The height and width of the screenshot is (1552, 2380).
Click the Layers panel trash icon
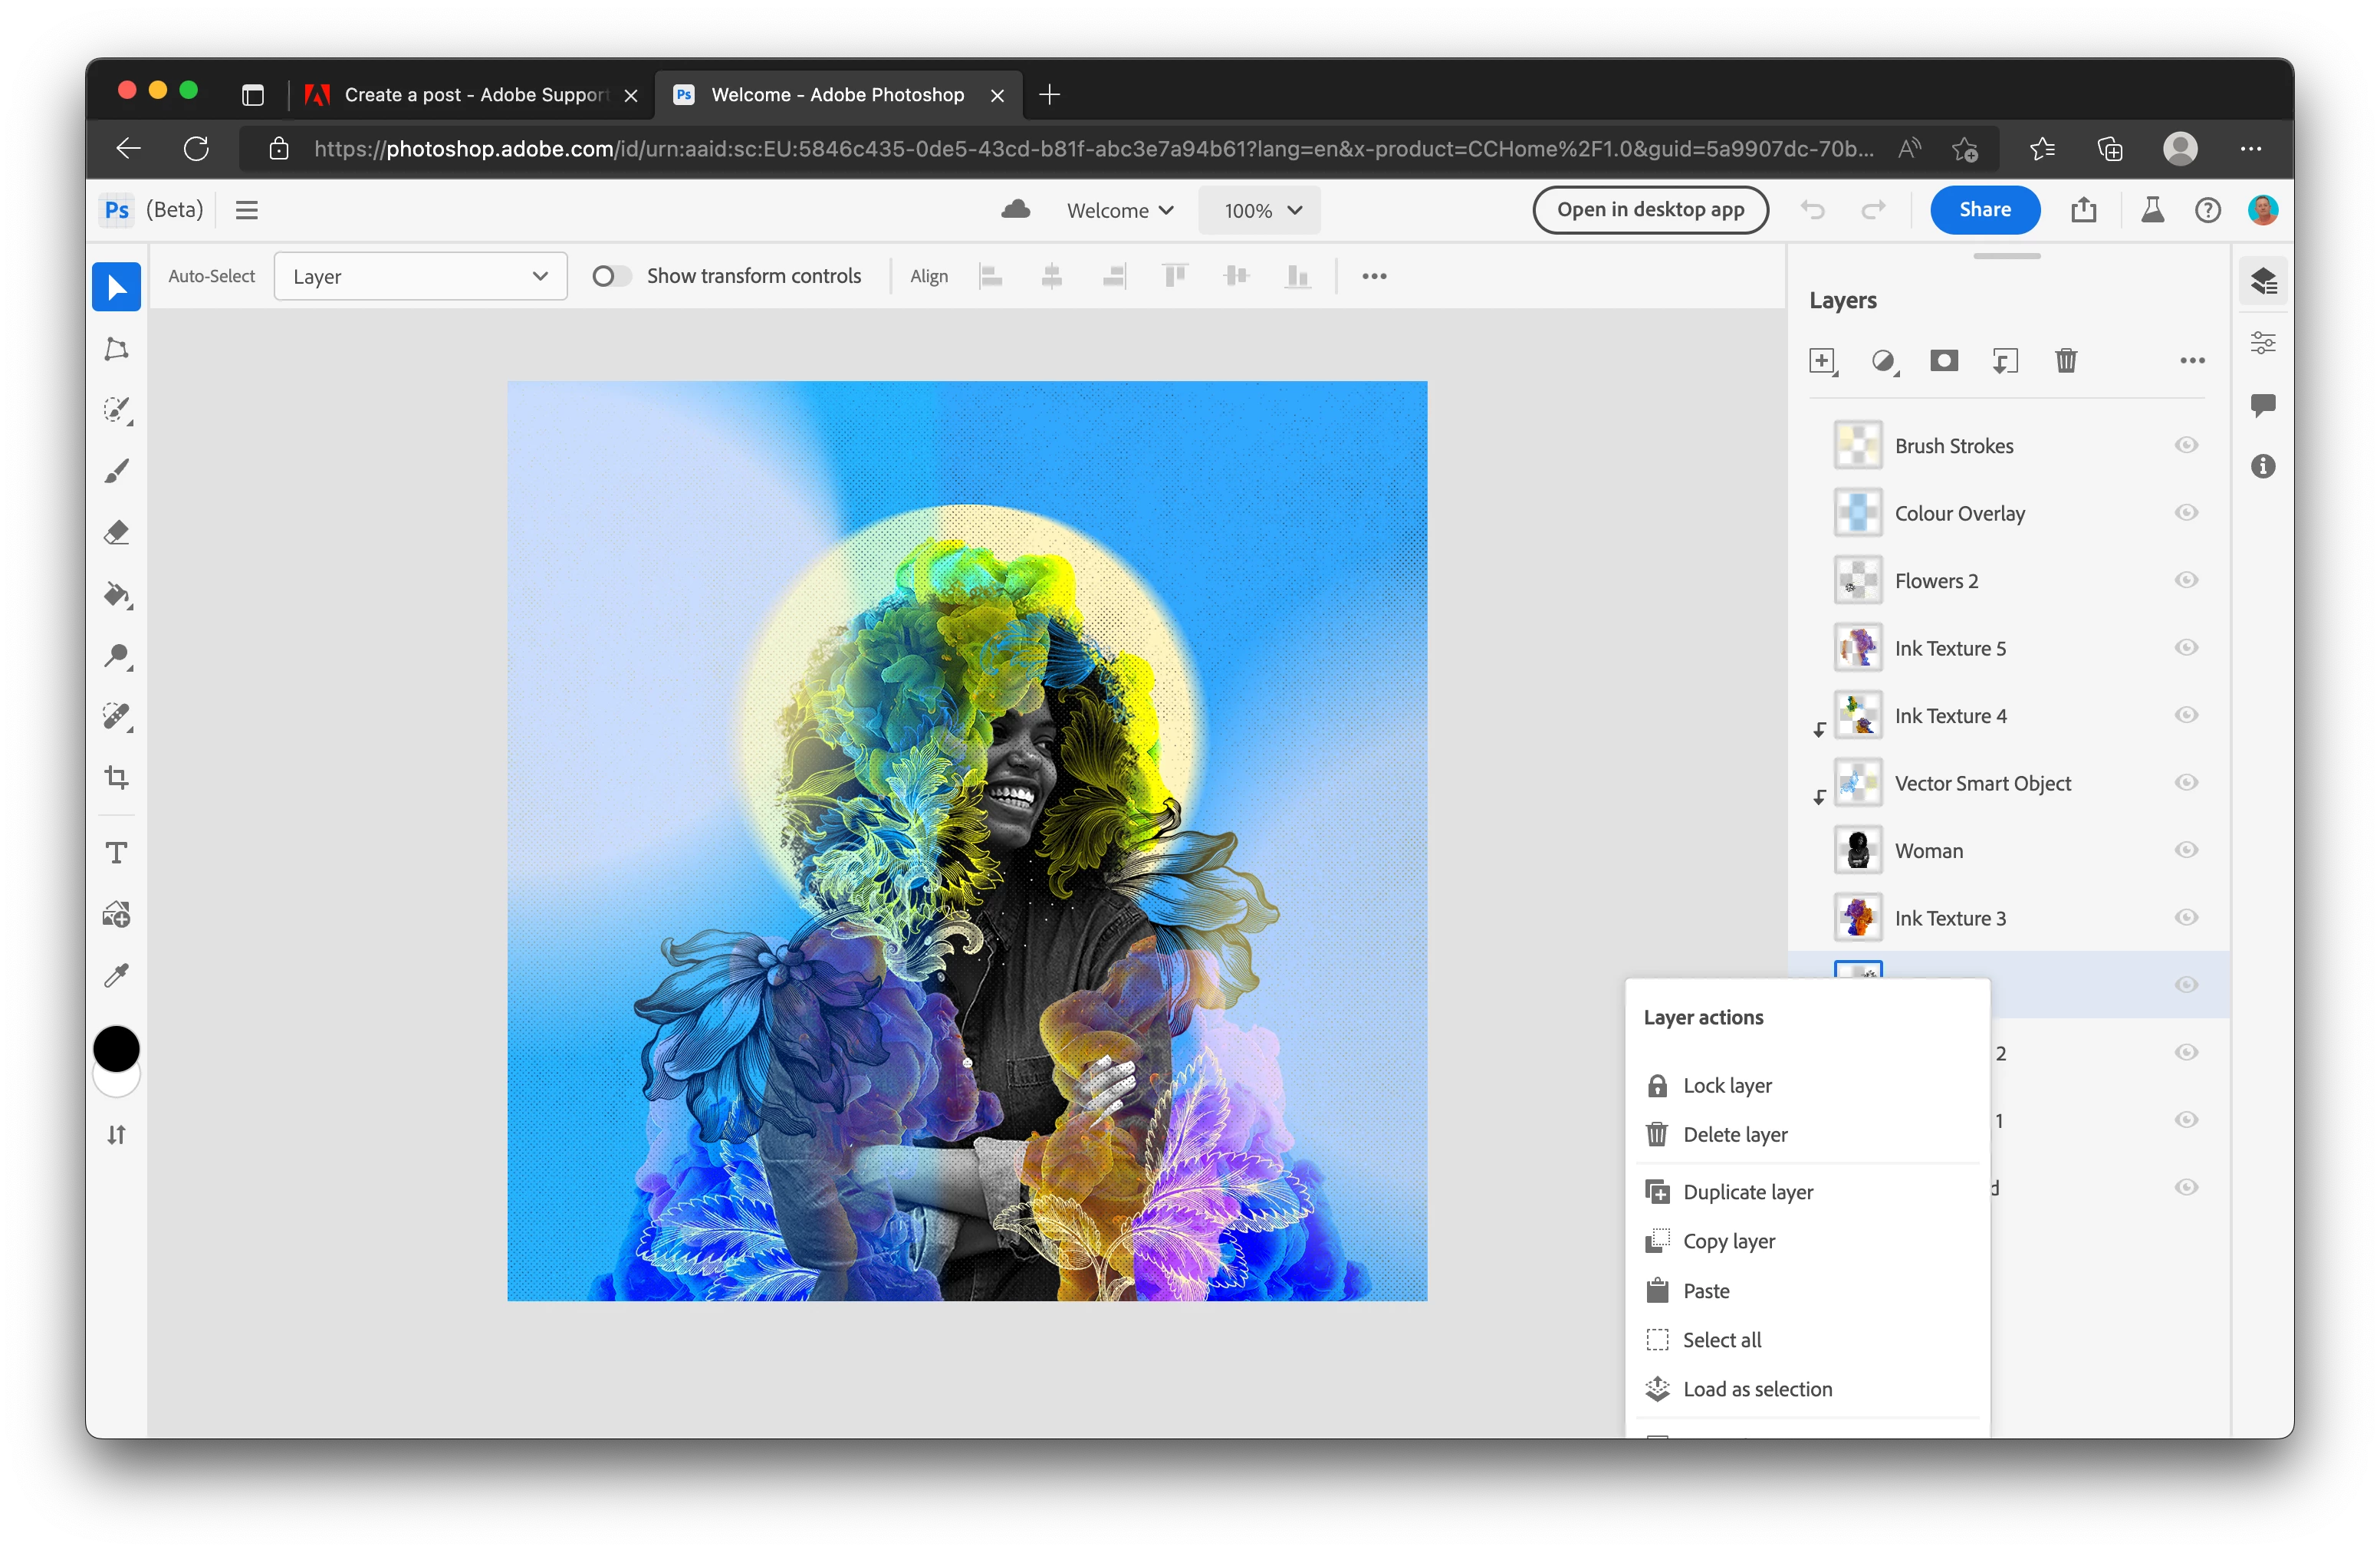click(2066, 361)
